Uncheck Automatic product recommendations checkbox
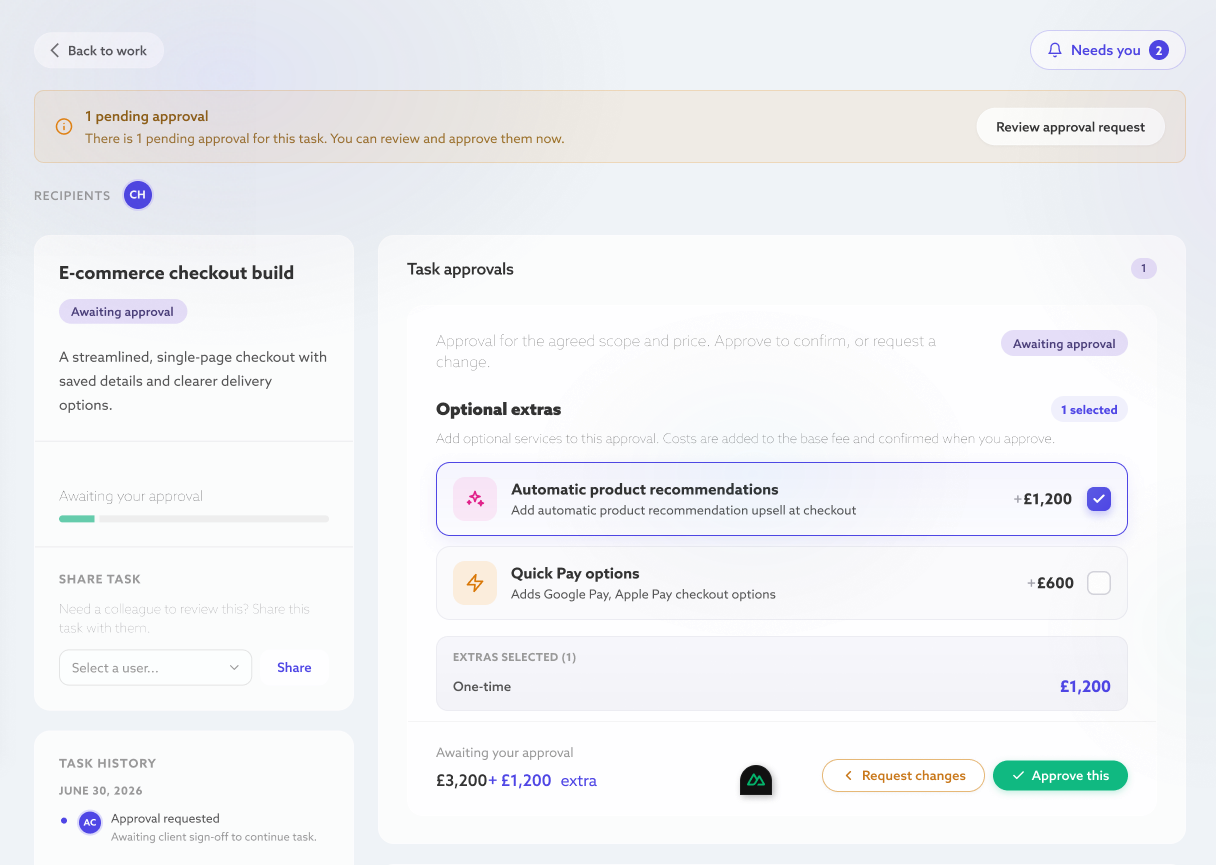 pos(1098,499)
